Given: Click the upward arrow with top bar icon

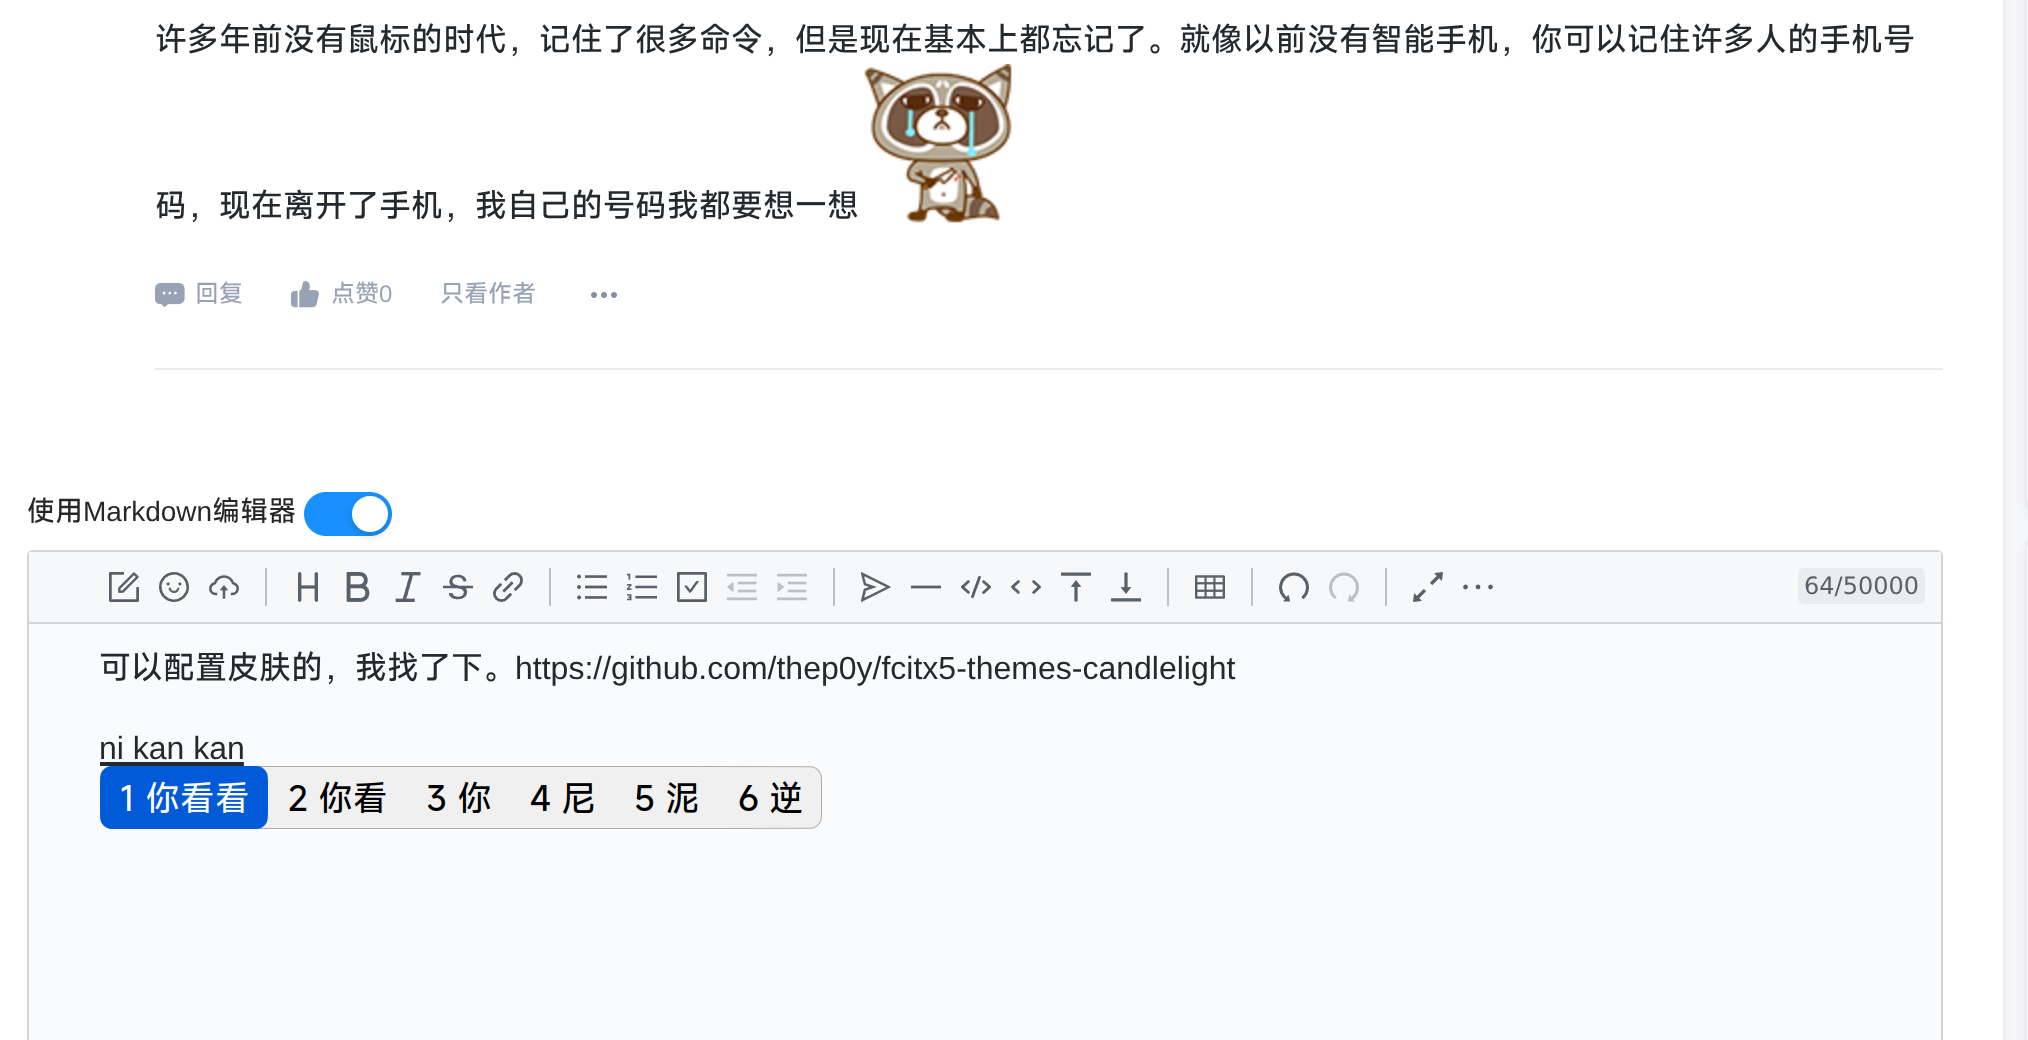Looking at the screenshot, I should click(x=1076, y=587).
